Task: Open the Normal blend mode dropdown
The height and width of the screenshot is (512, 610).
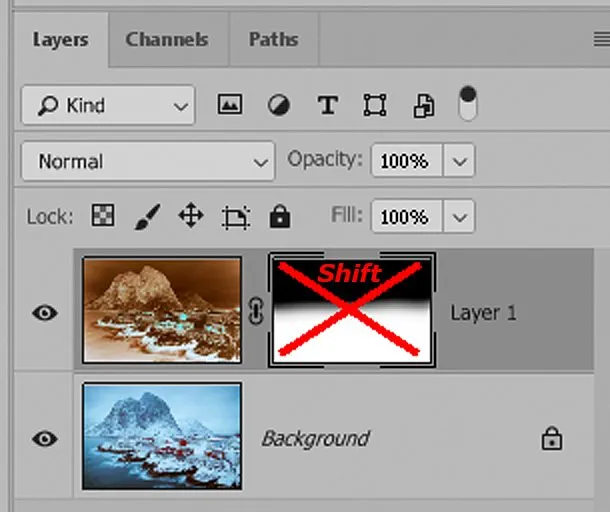Action: 148,161
